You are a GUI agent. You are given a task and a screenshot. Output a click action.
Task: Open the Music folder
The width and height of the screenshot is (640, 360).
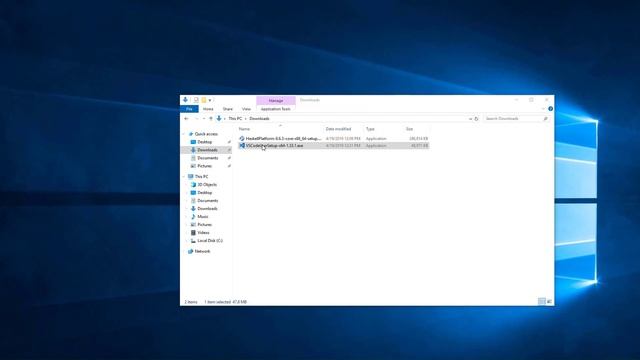[203, 217]
